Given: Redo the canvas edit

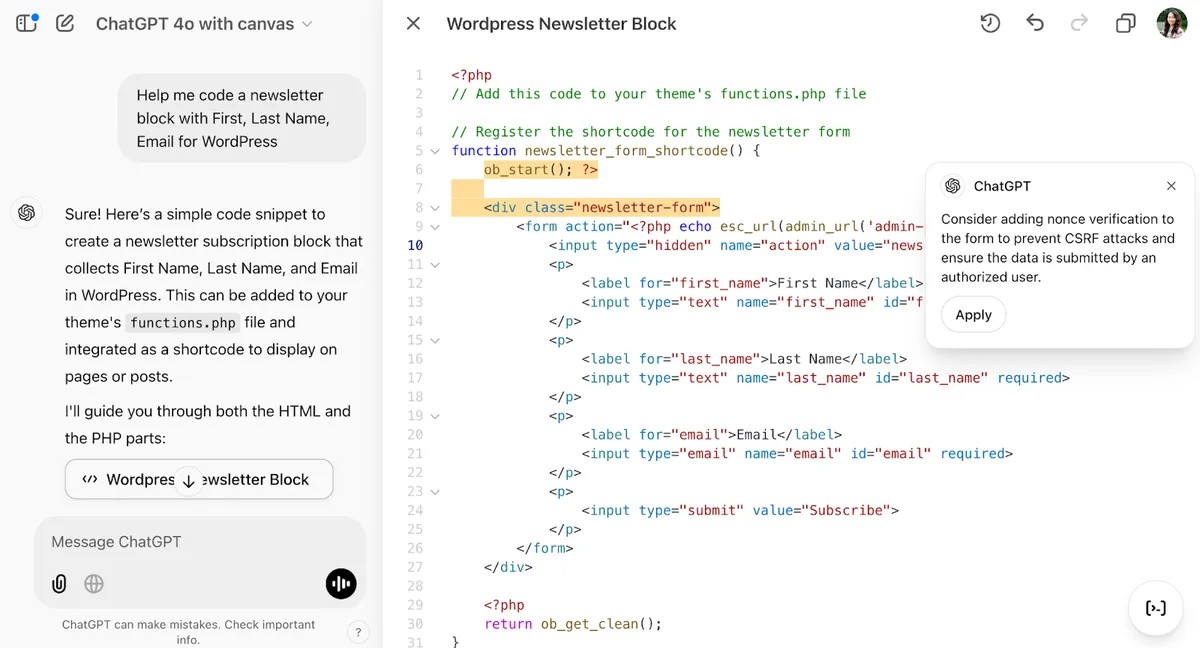Looking at the screenshot, I should pyautogui.click(x=1079, y=23).
